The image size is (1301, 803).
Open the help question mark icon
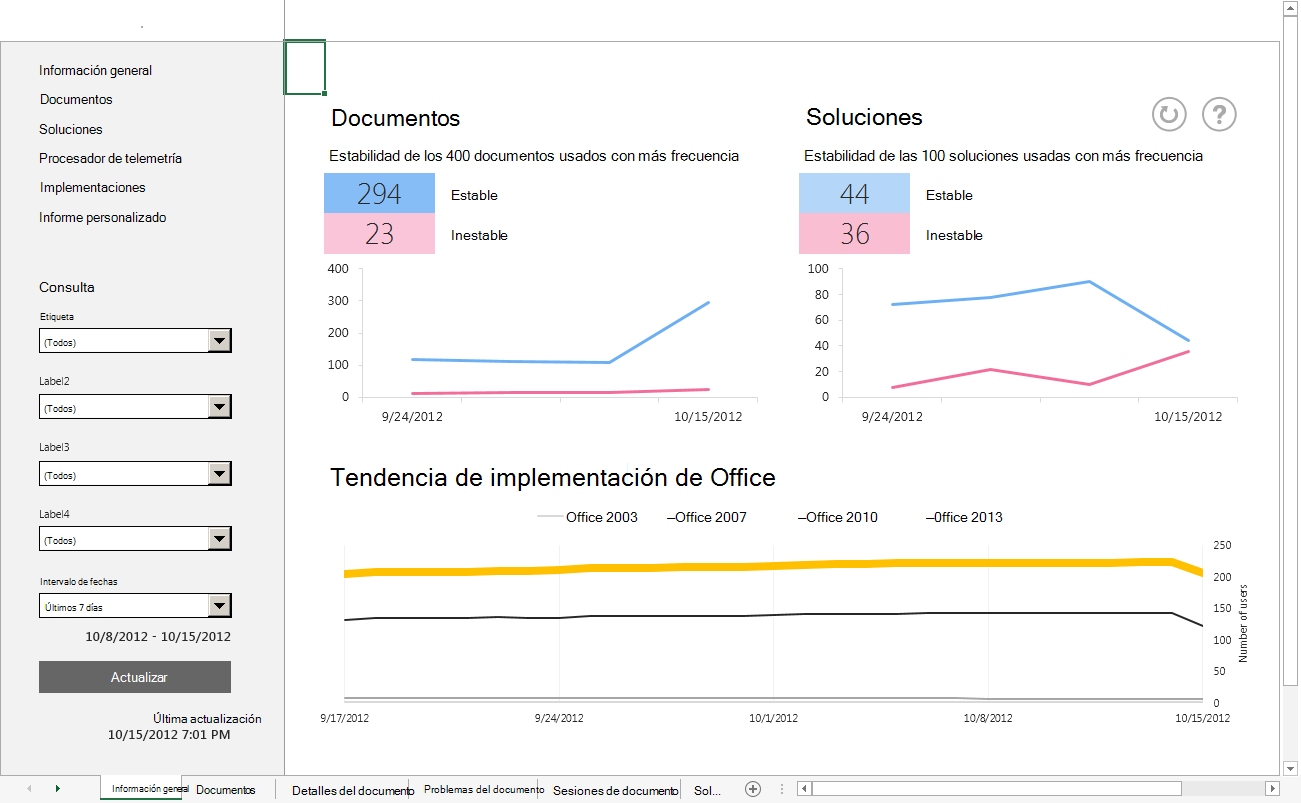point(1219,114)
